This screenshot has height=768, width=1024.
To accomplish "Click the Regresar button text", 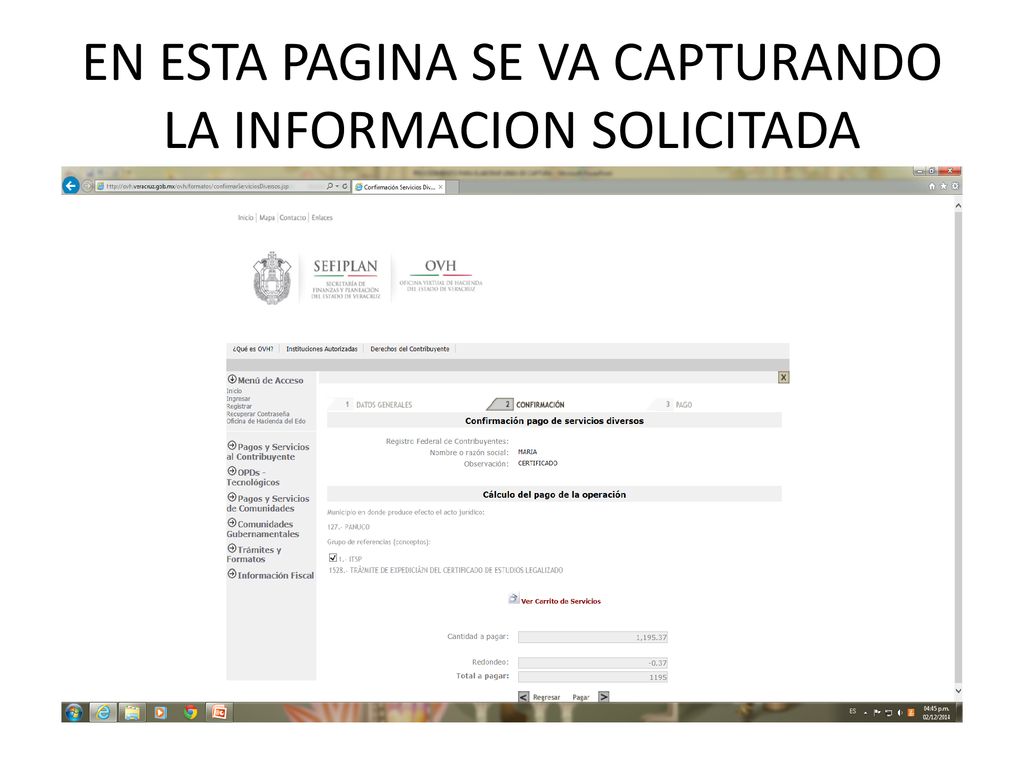I will click(x=547, y=697).
